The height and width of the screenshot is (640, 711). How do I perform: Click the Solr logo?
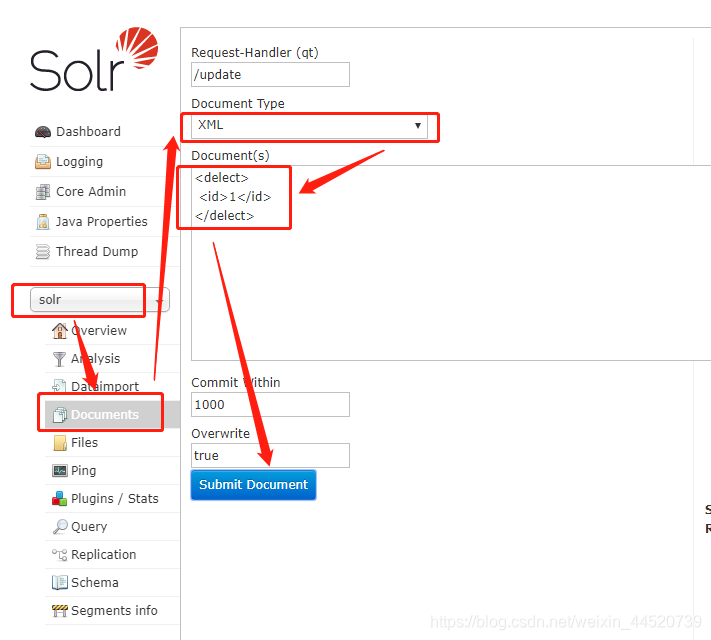point(94,59)
